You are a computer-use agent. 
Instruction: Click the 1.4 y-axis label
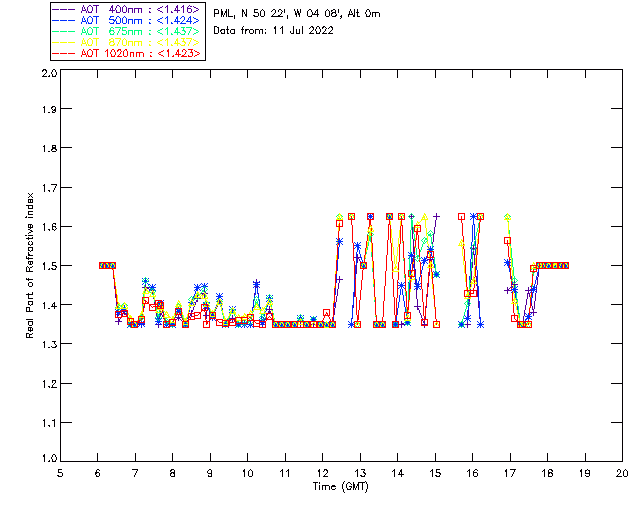[49, 305]
